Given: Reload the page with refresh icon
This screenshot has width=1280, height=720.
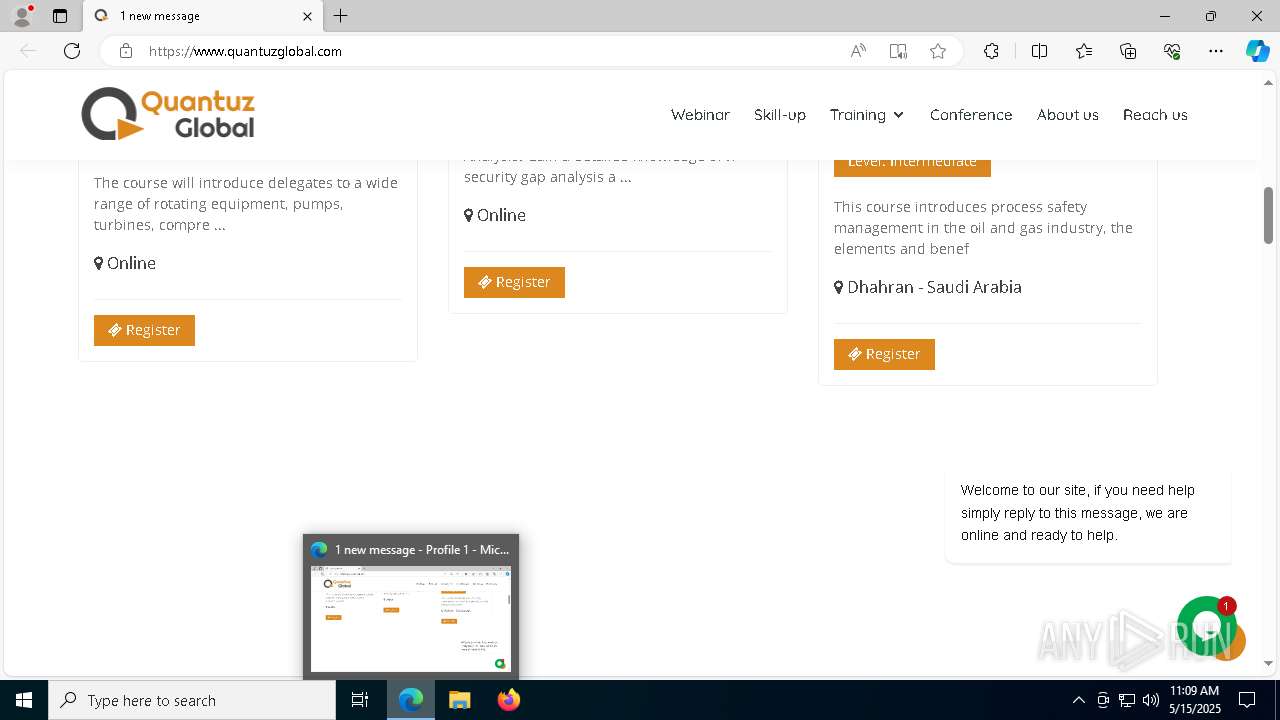Looking at the screenshot, I should click(72, 51).
